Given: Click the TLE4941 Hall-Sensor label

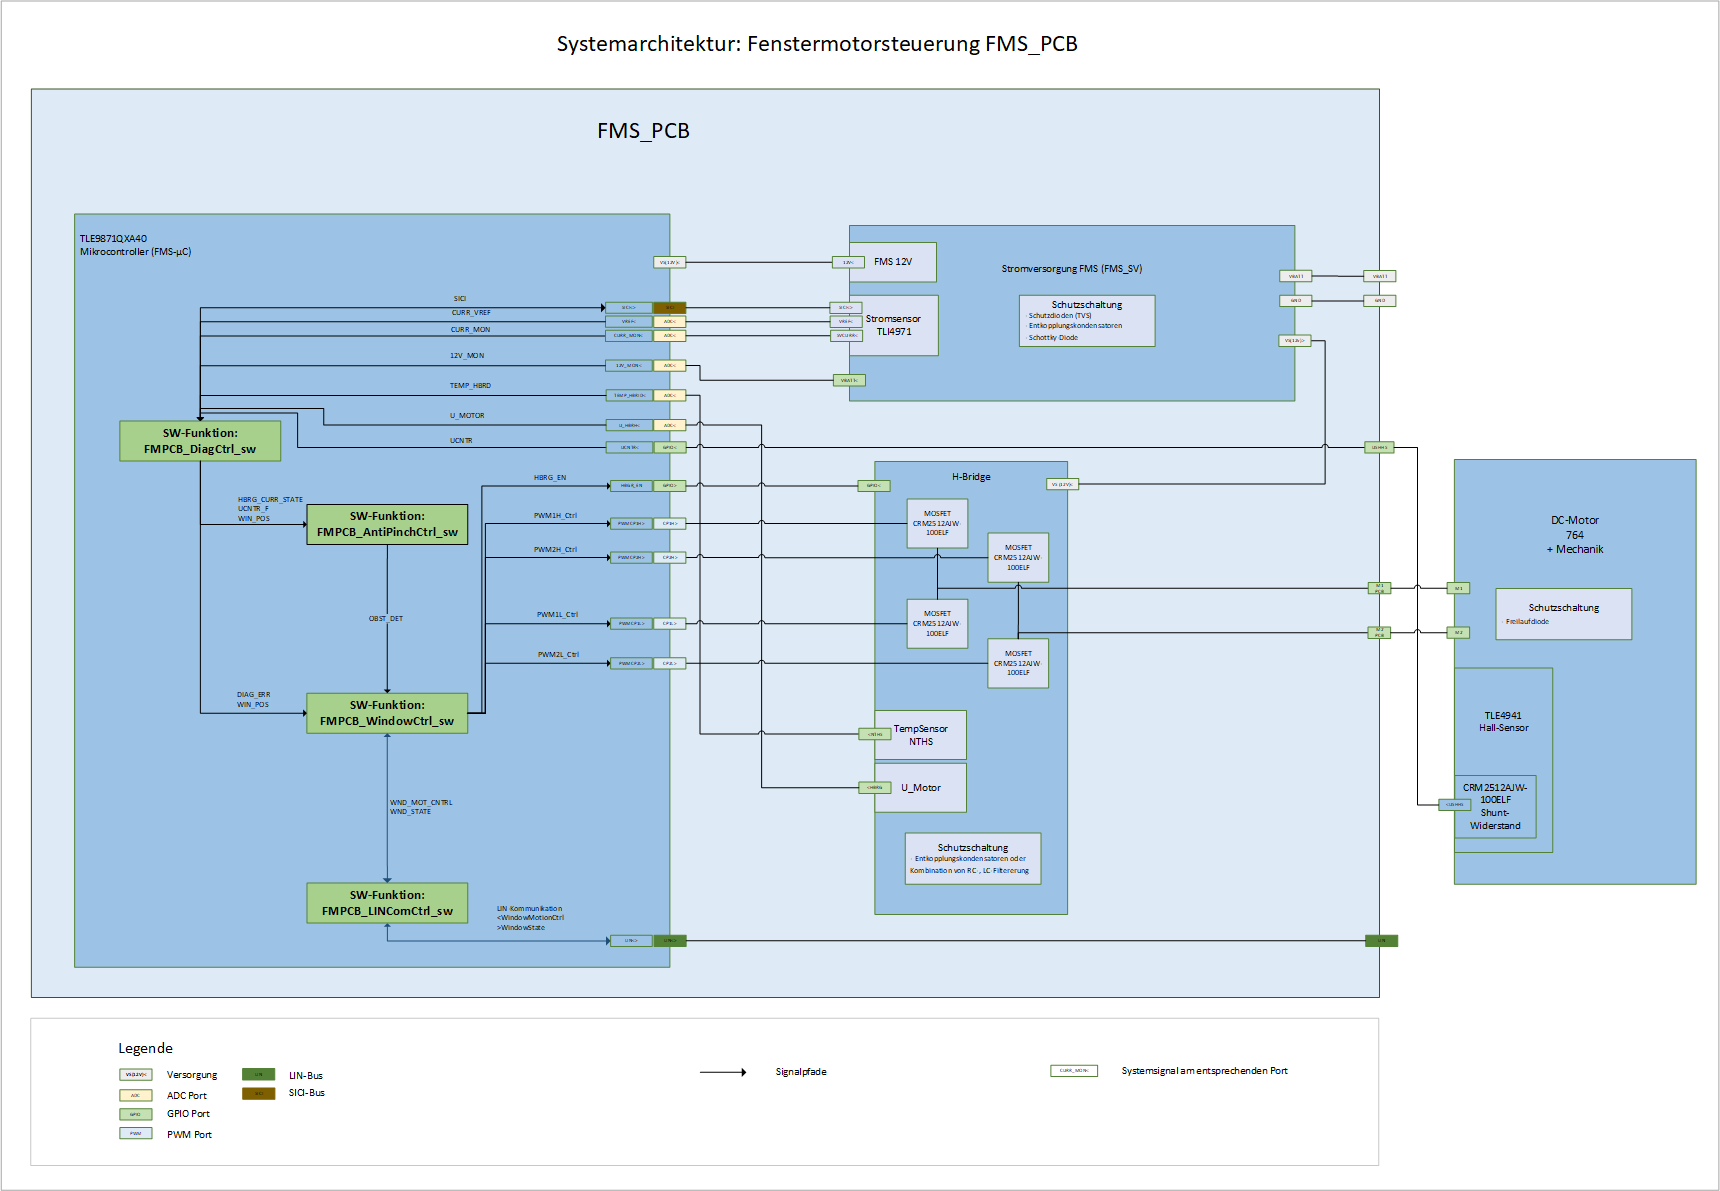Looking at the screenshot, I should tap(1503, 722).
